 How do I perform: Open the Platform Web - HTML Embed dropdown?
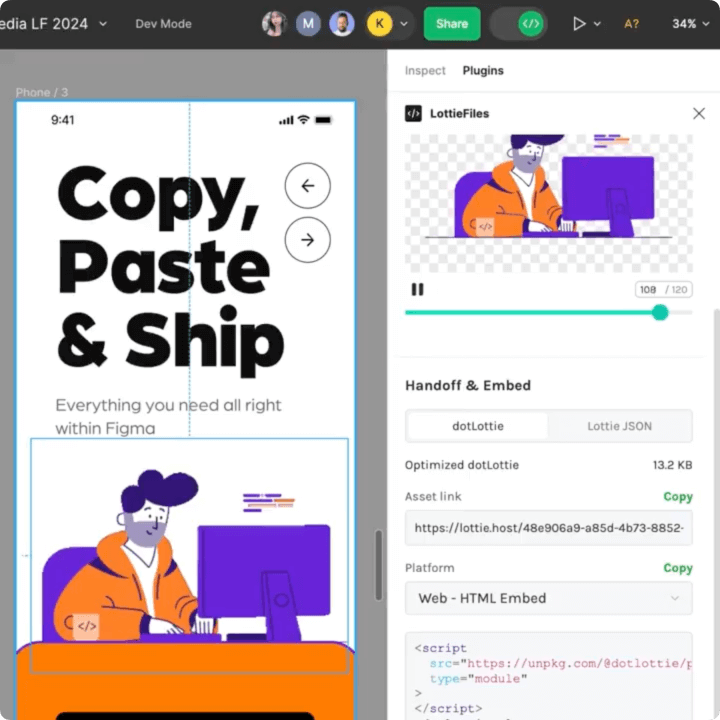point(548,598)
